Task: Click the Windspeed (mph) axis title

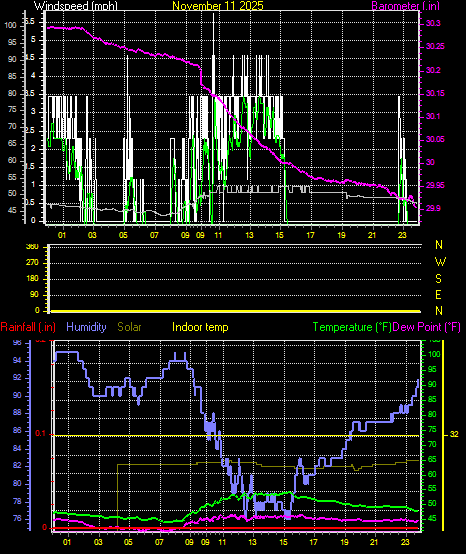Action: [x=76, y=6]
